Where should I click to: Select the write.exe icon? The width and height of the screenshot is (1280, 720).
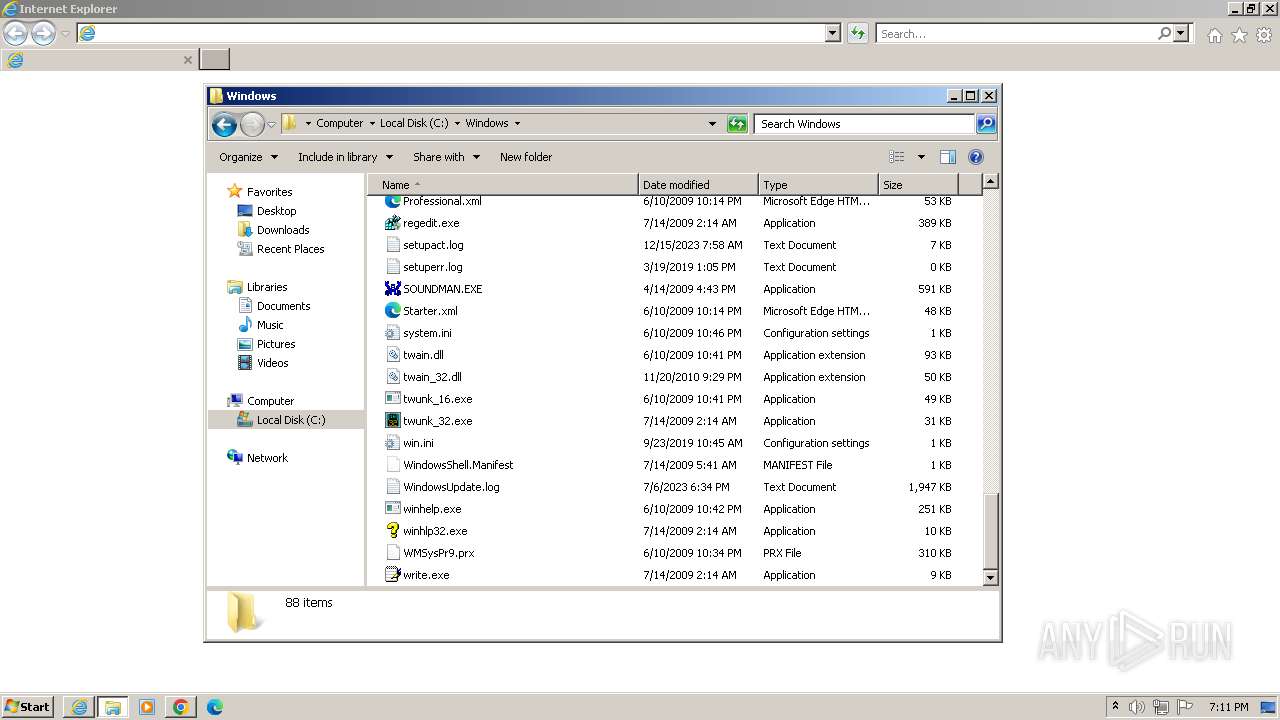(x=393, y=575)
